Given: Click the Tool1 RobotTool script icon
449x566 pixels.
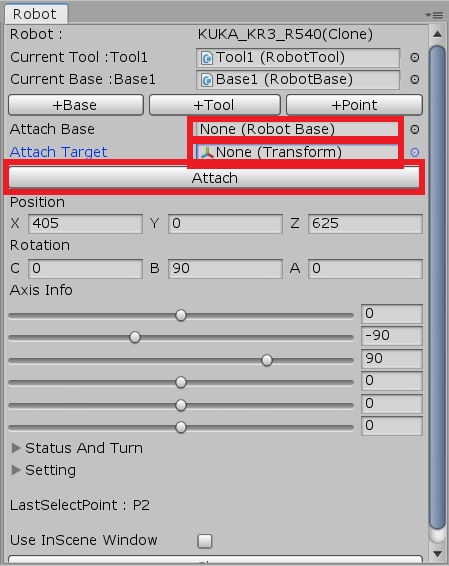Looking at the screenshot, I should 207,58.
